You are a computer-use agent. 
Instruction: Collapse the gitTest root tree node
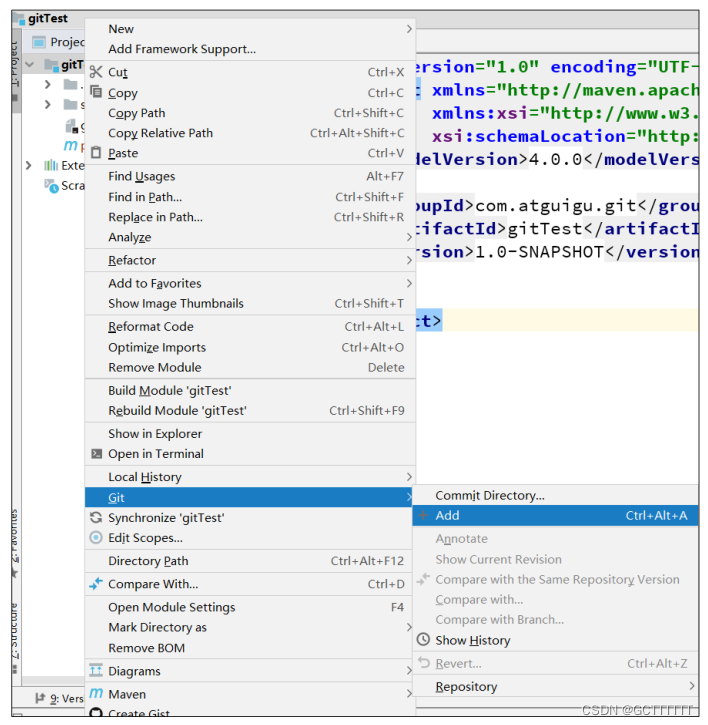30,64
